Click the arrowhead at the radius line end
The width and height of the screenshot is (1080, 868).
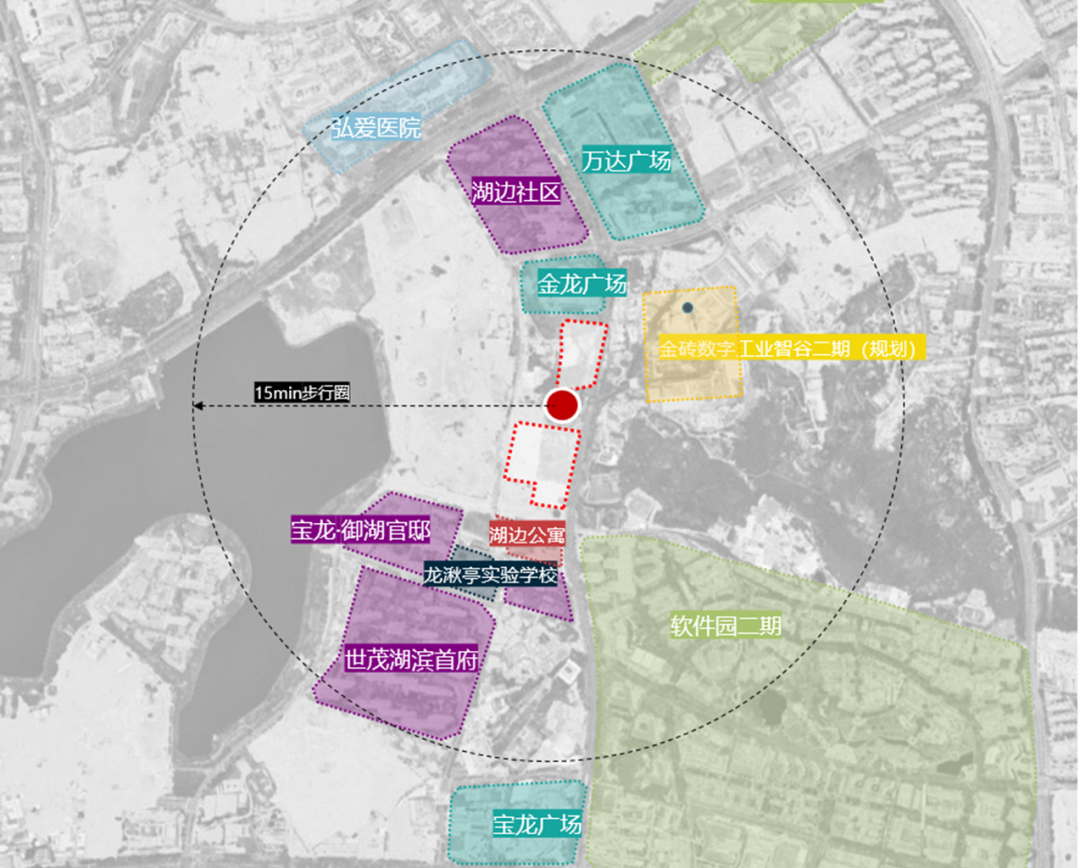pyautogui.click(x=199, y=405)
